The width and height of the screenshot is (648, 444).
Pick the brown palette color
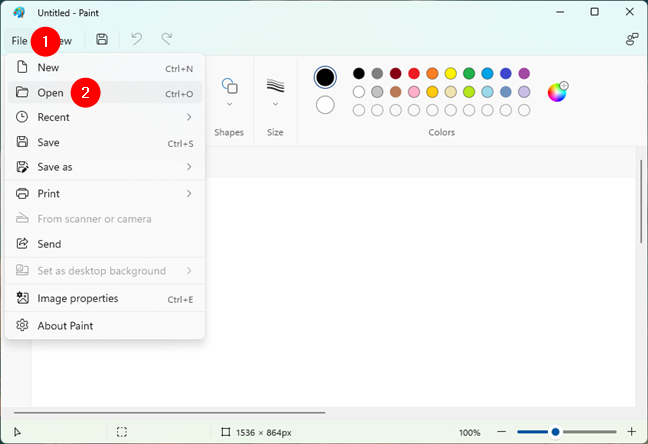pos(395,92)
